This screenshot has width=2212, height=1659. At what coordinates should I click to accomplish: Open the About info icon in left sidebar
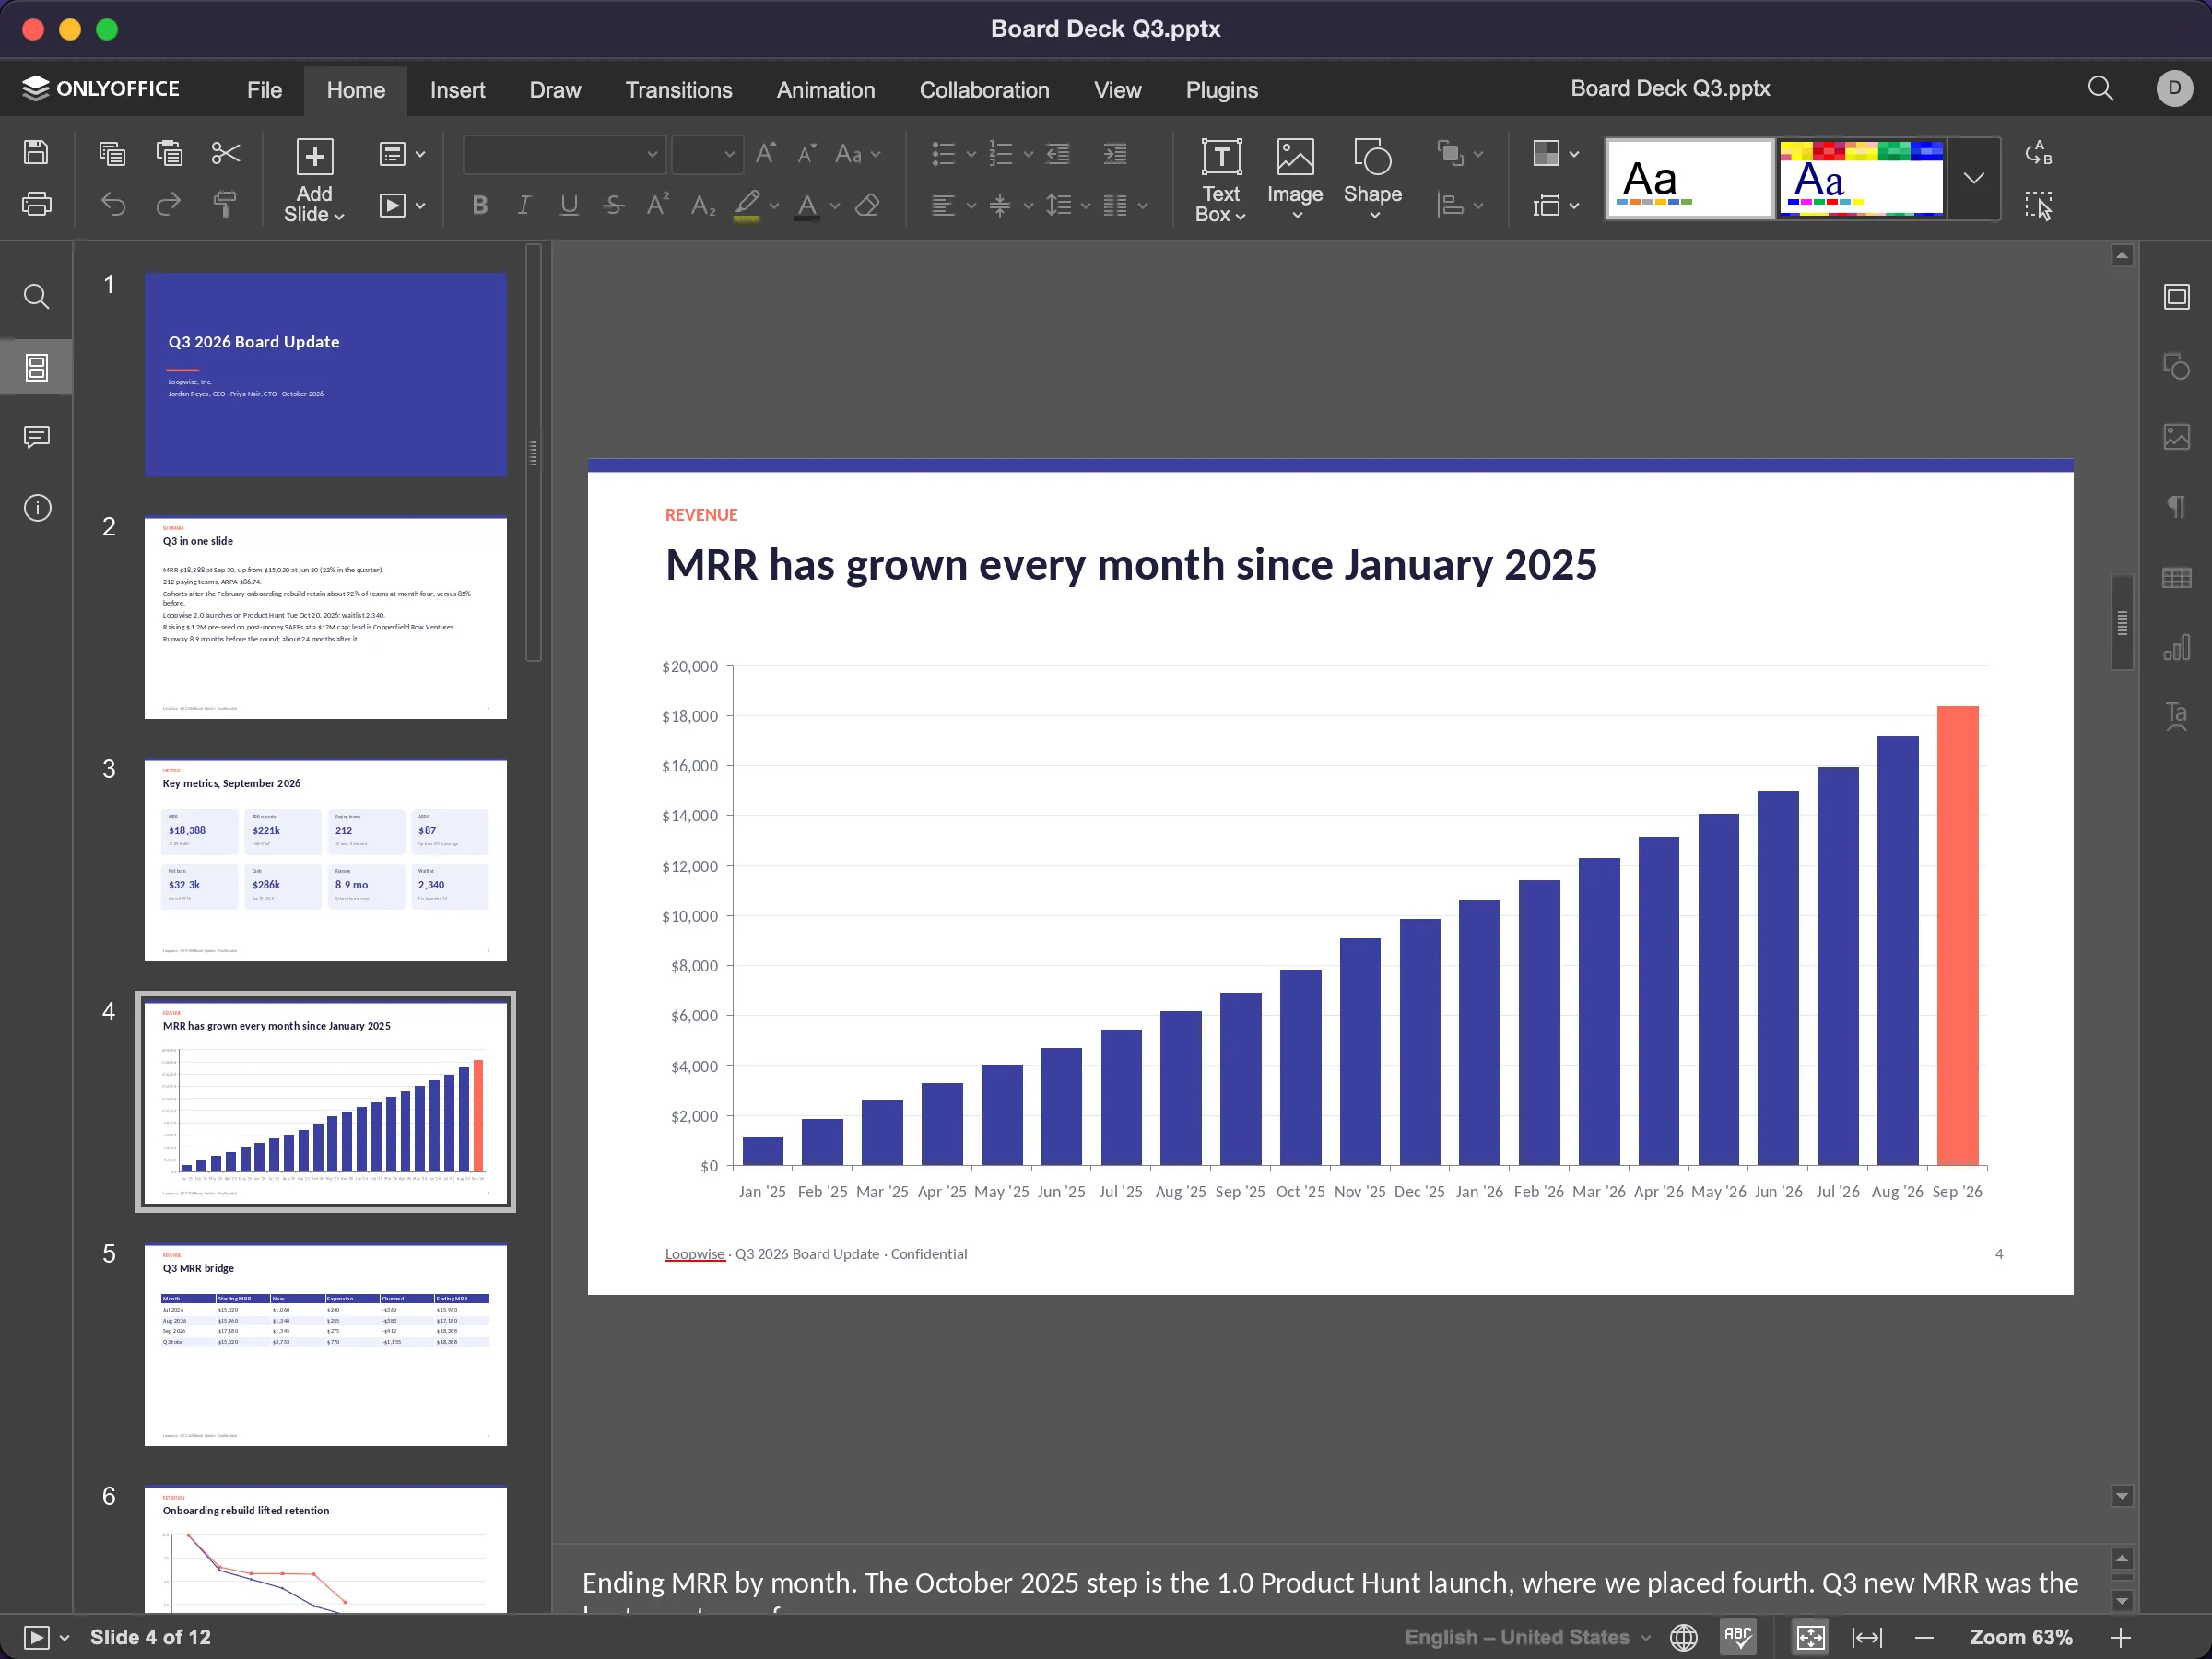click(37, 508)
